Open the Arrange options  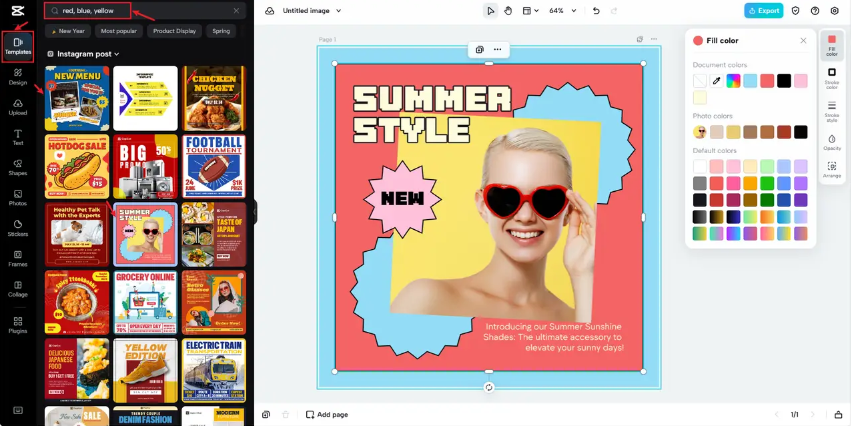pyautogui.click(x=832, y=169)
